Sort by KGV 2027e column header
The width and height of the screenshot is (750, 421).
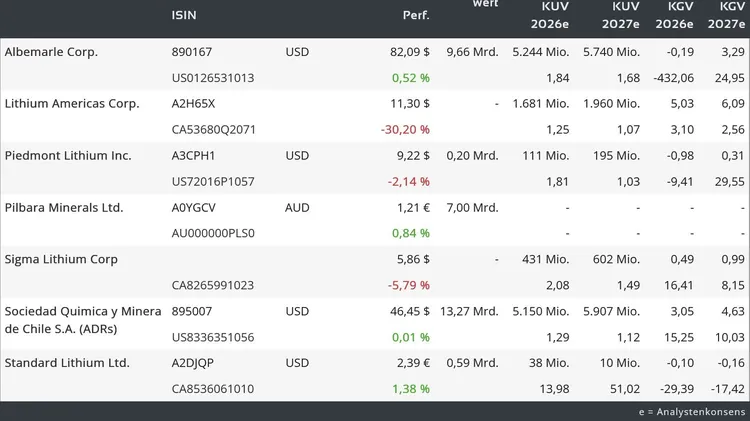click(x=726, y=15)
